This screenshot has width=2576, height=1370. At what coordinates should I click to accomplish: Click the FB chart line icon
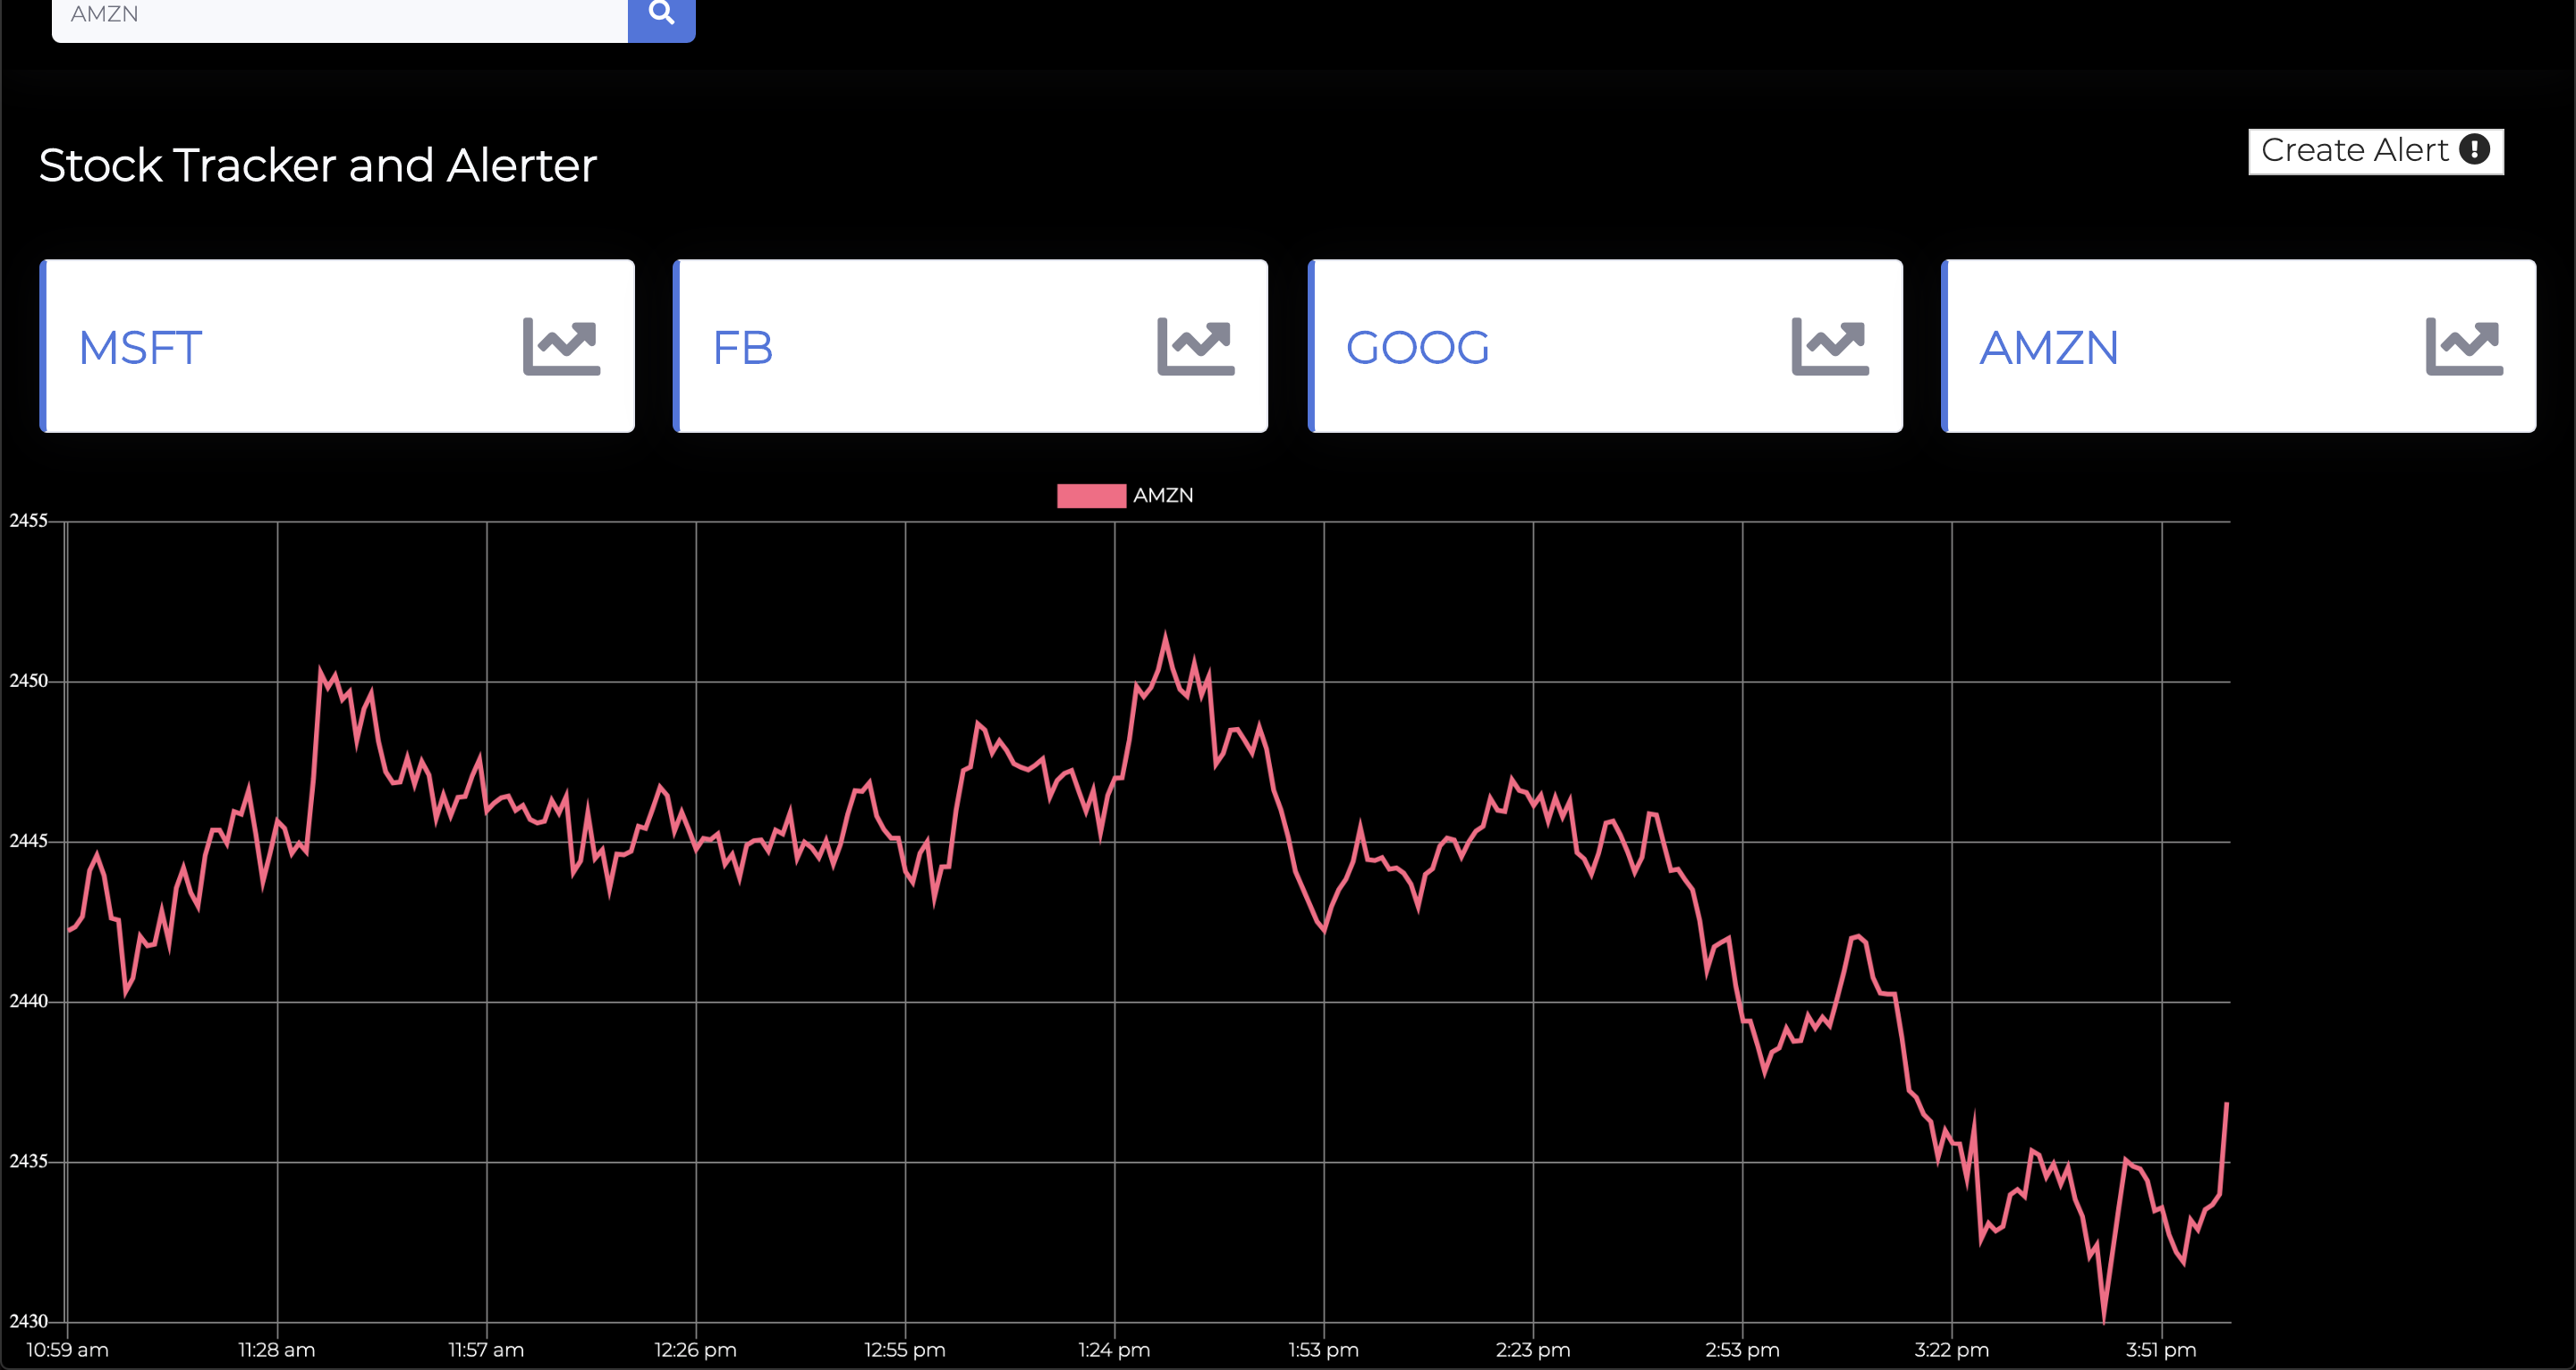click(1195, 347)
